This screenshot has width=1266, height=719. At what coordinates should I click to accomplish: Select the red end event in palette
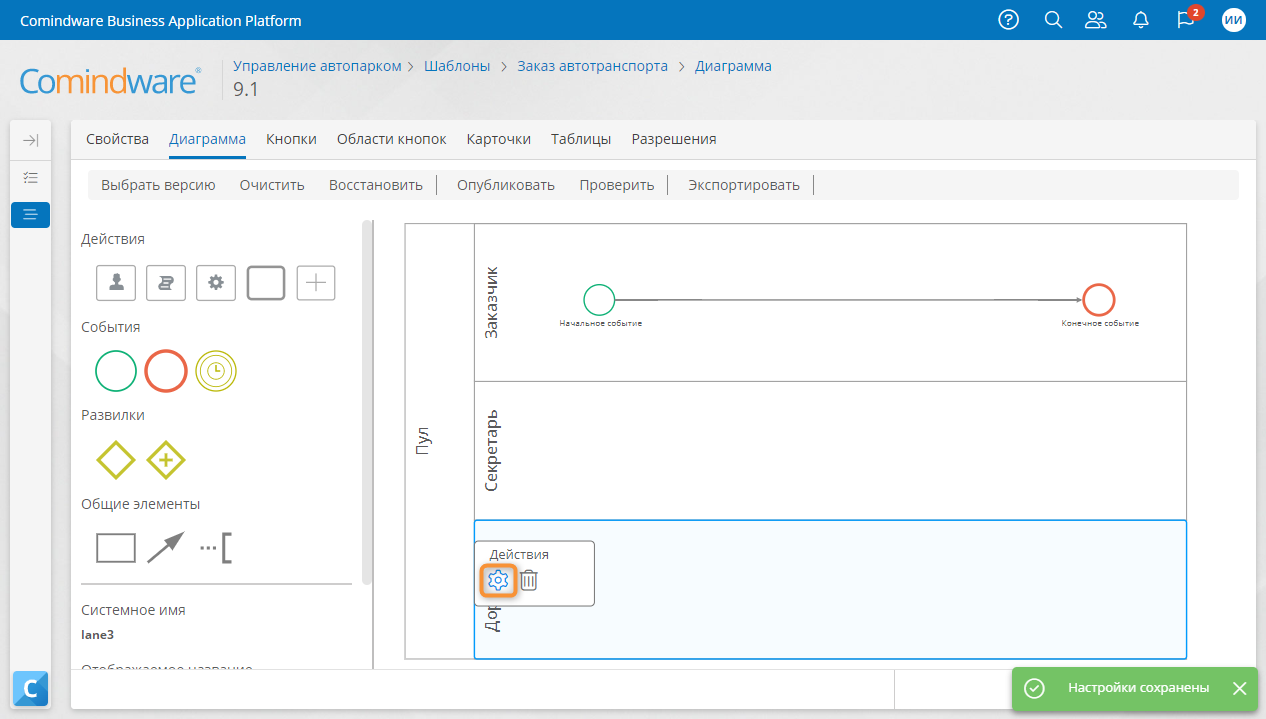point(166,371)
